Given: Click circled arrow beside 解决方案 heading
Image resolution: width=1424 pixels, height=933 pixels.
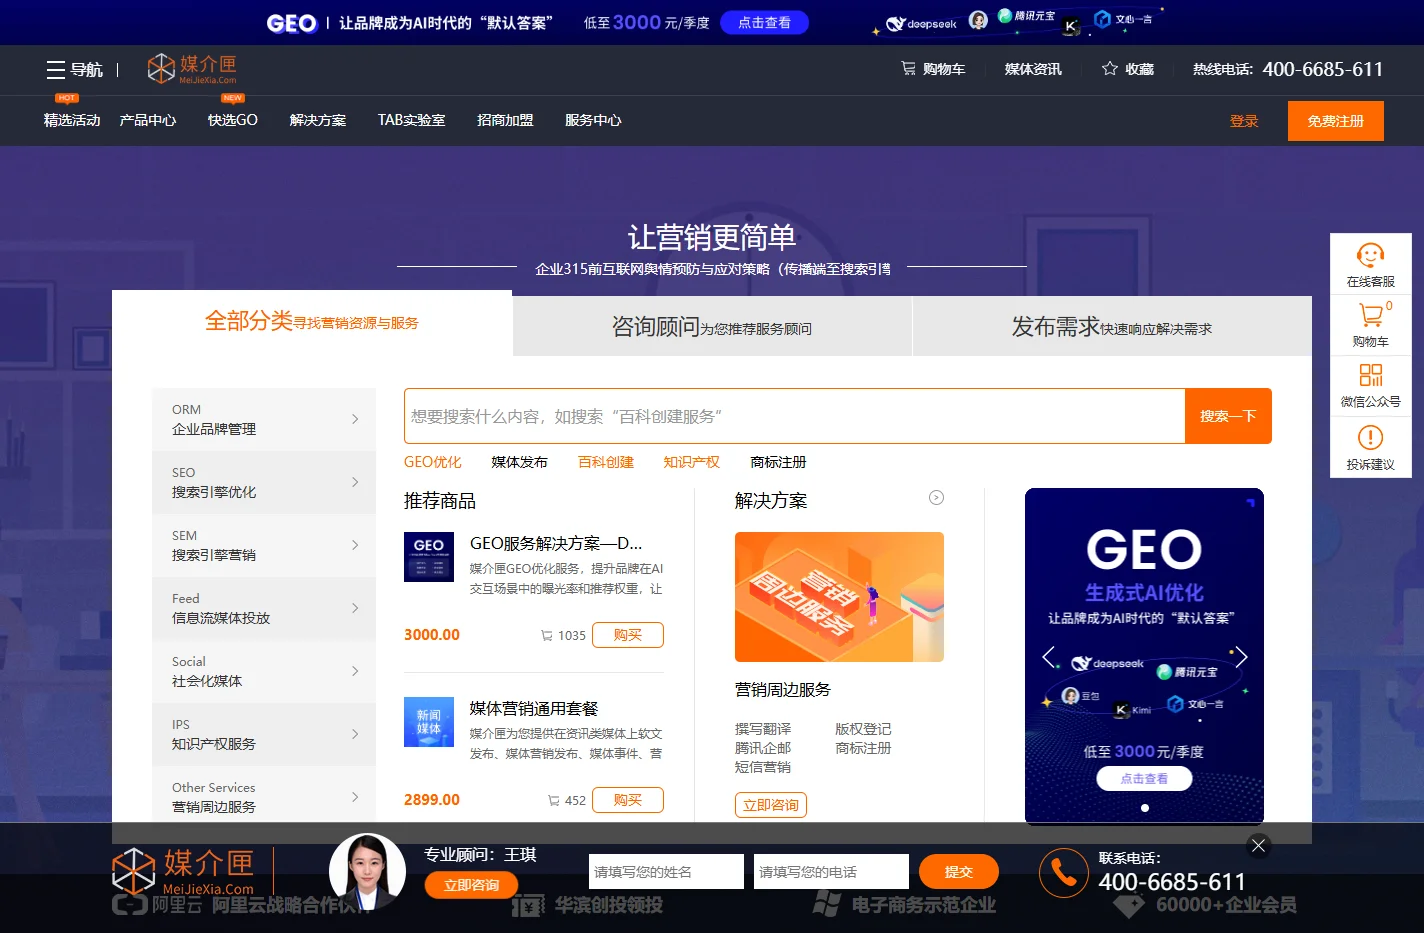Looking at the screenshot, I should coord(936,498).
